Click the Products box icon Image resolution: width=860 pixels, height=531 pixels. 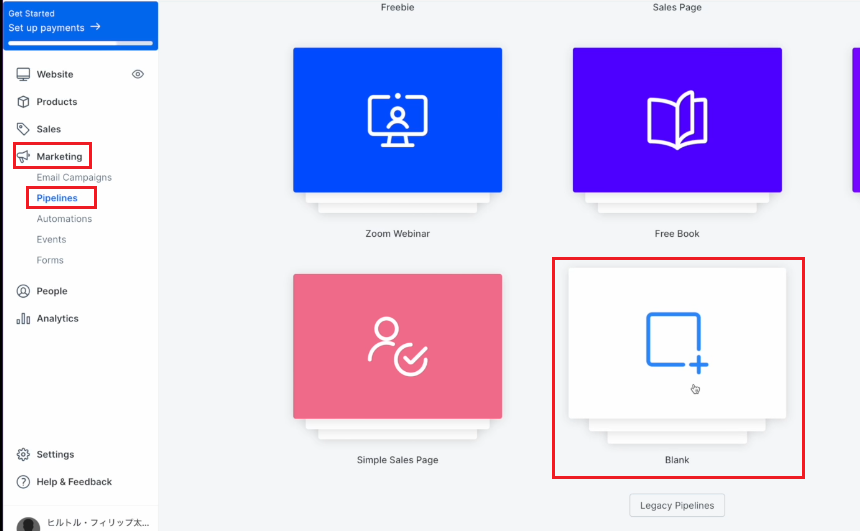[x=23, y=101]
